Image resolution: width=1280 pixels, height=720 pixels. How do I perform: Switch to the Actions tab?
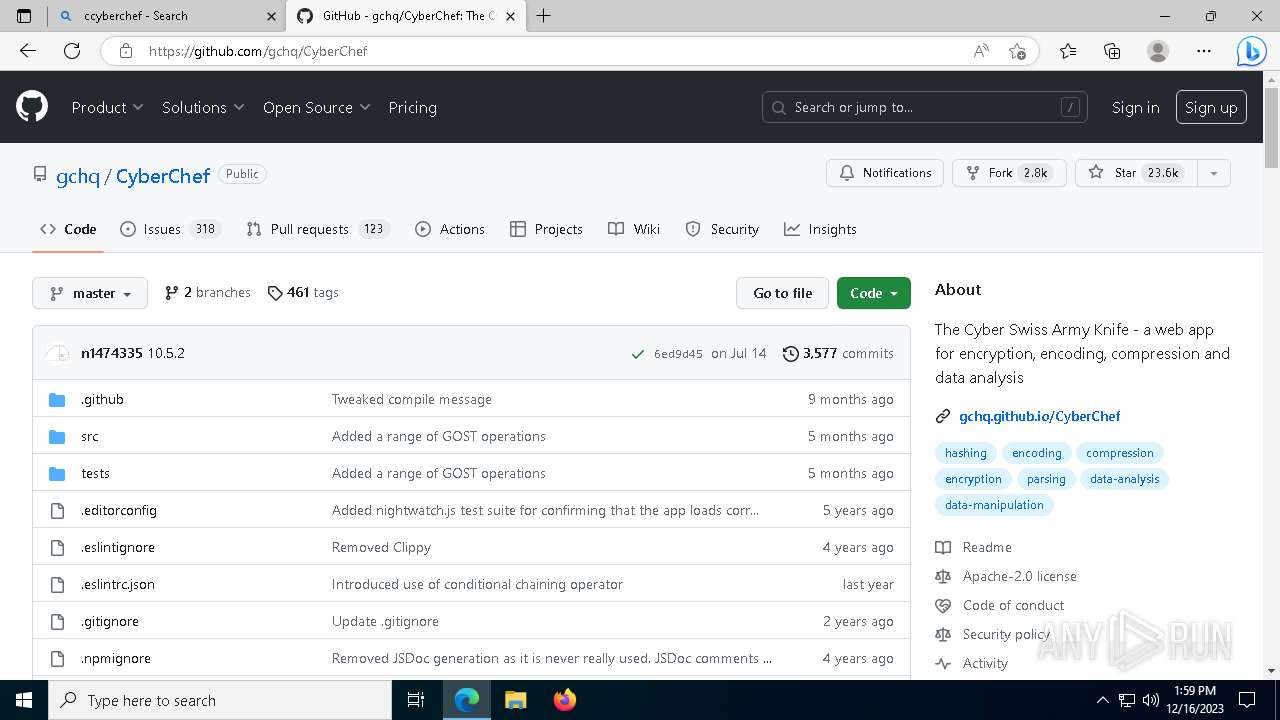click(450, 229)
